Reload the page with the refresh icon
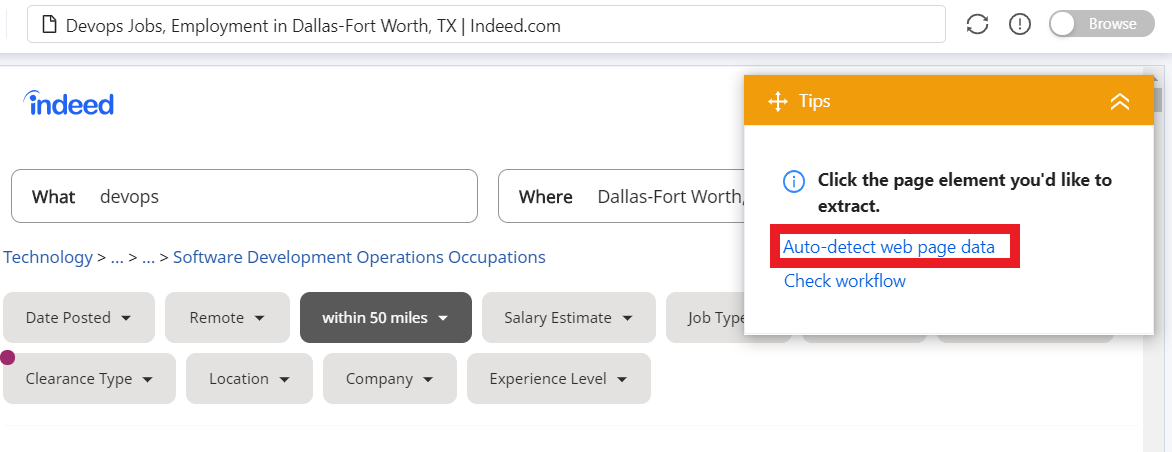 (977, 24)
